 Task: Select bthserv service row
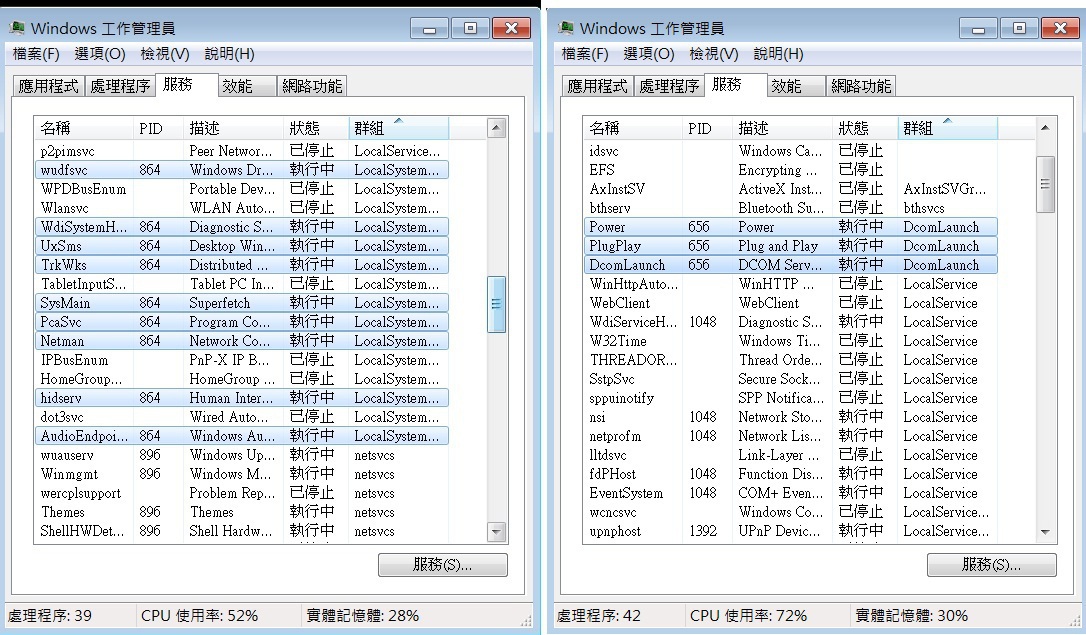point(791,208)
